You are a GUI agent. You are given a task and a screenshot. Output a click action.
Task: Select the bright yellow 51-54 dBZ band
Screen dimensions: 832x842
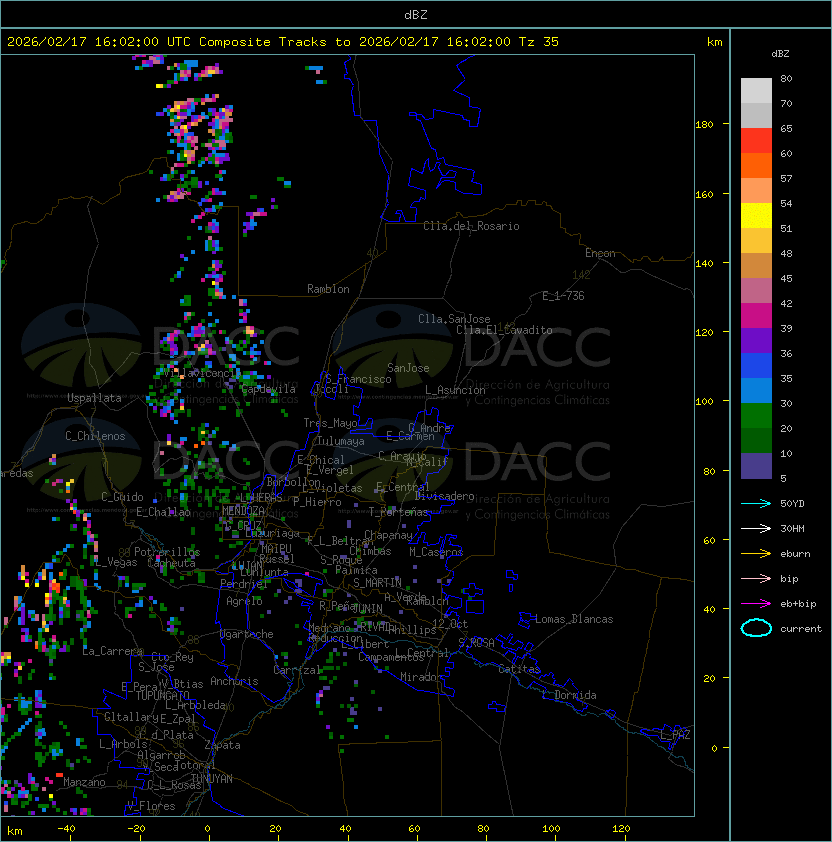756,216
